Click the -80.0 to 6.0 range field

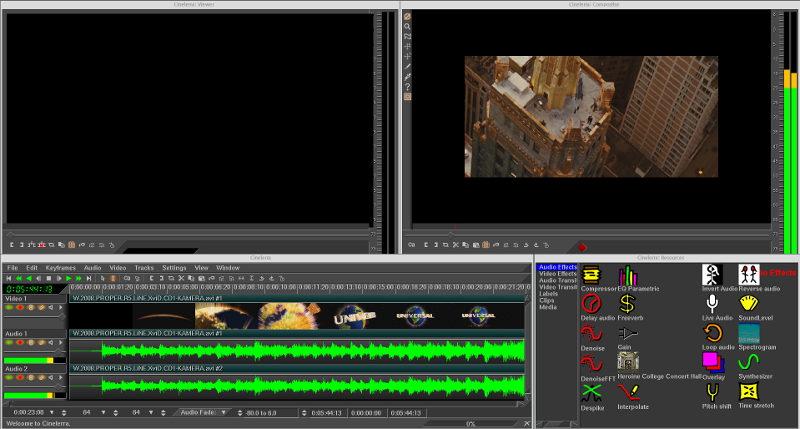(270, 413)
